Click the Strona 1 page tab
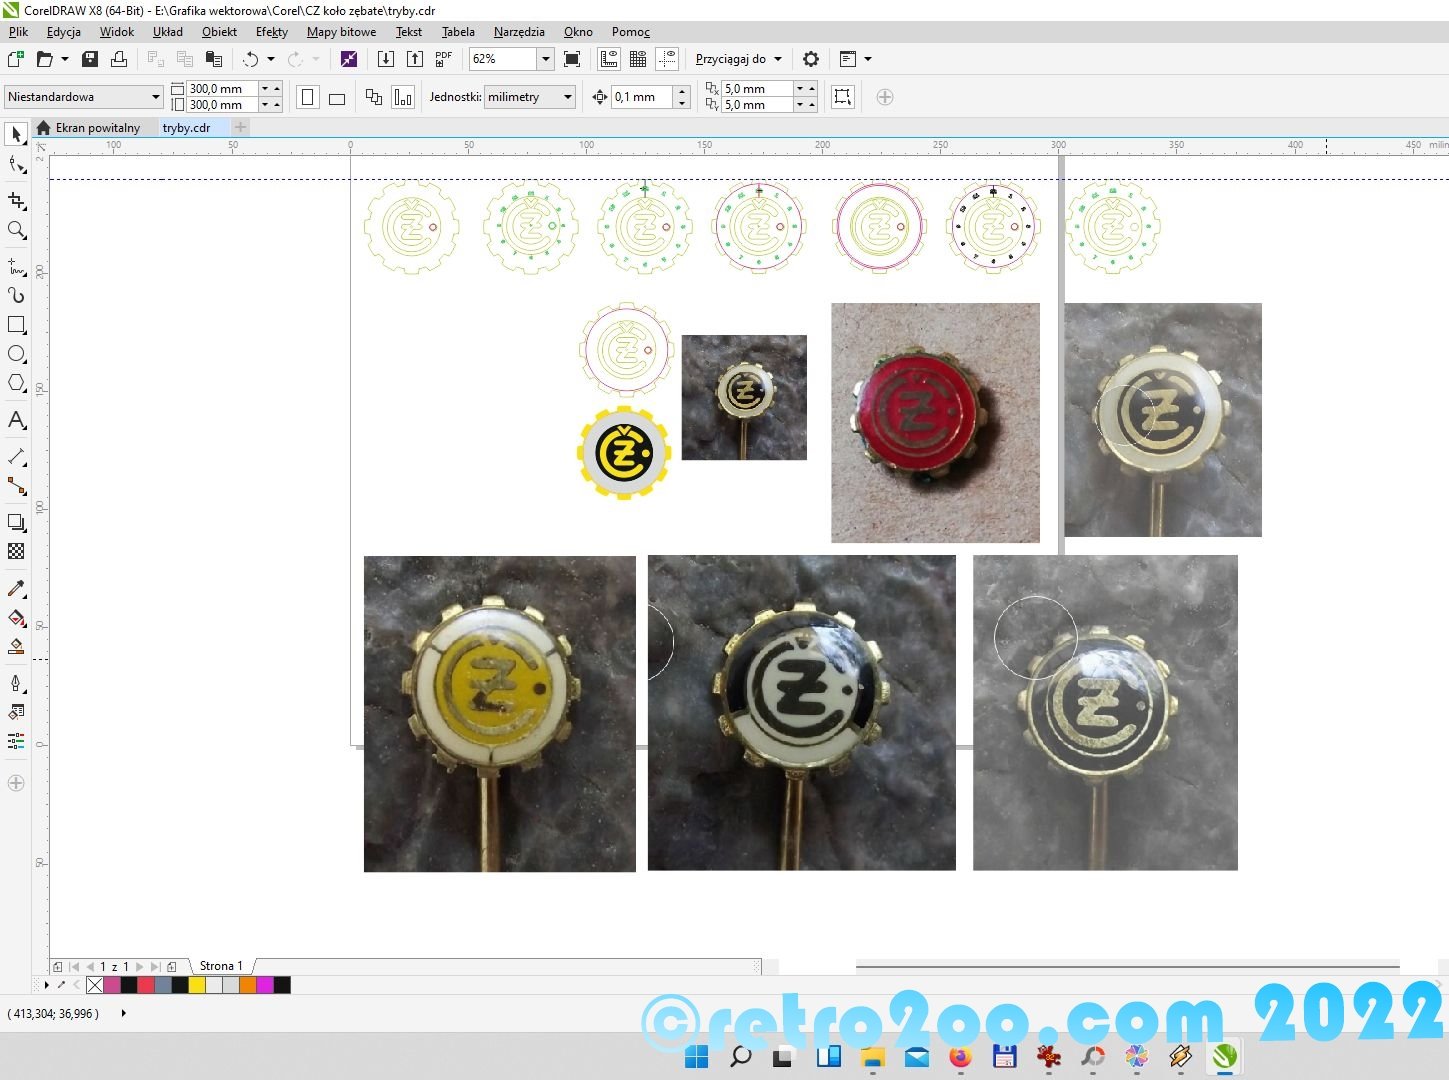Image resolution: width=1449 pixels, height=1080 pixels. click(221, 966)
